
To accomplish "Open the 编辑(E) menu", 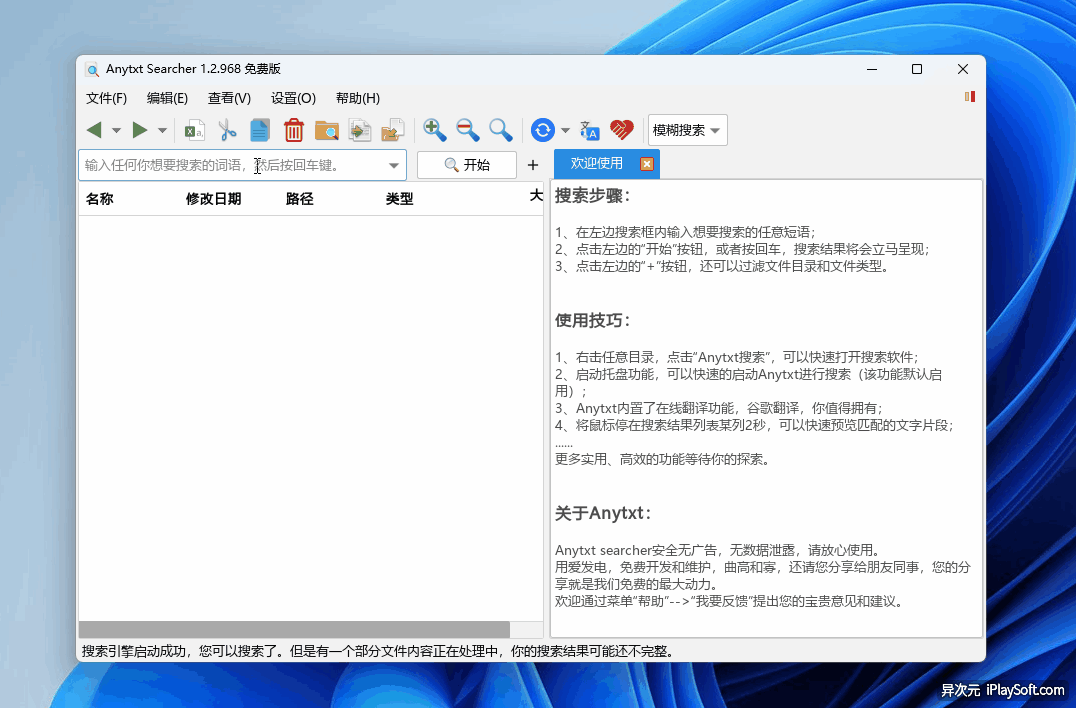I will tap(167, 98).
